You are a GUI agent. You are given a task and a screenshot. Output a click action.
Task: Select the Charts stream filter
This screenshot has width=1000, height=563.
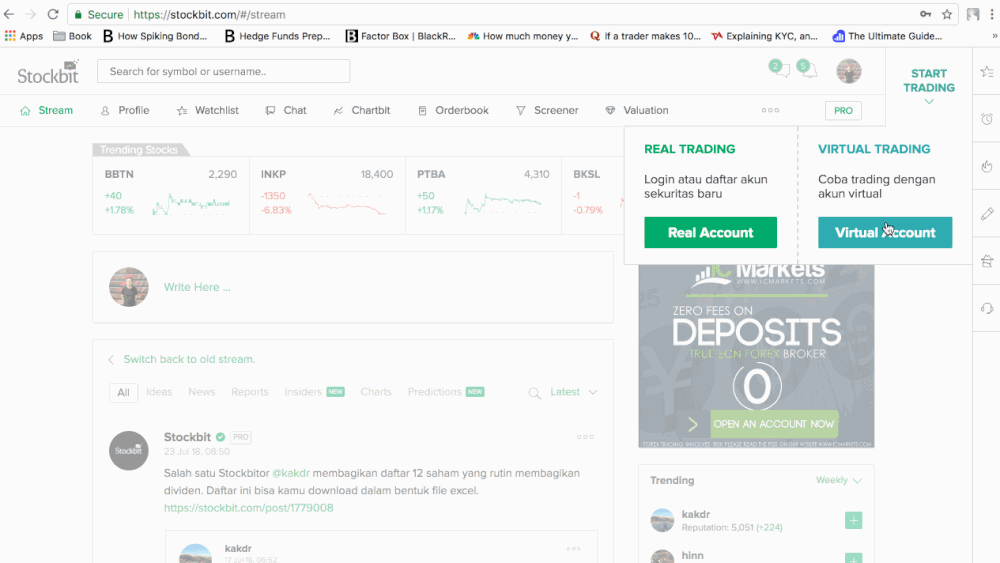(376, 392)
